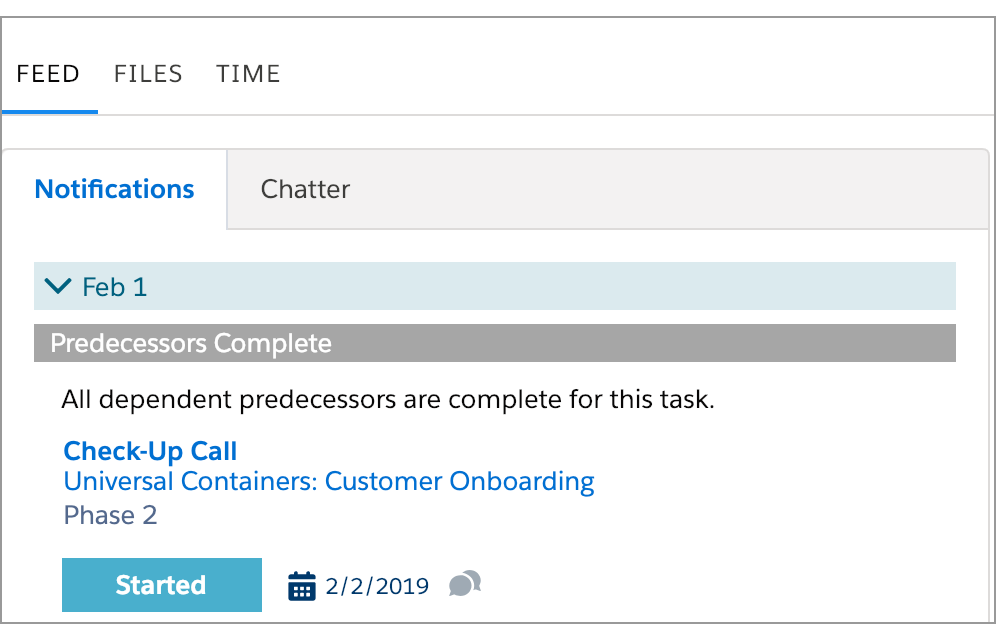Open the calendar icon beside the due date
The image size is (996, 644).
coord(302,586)
